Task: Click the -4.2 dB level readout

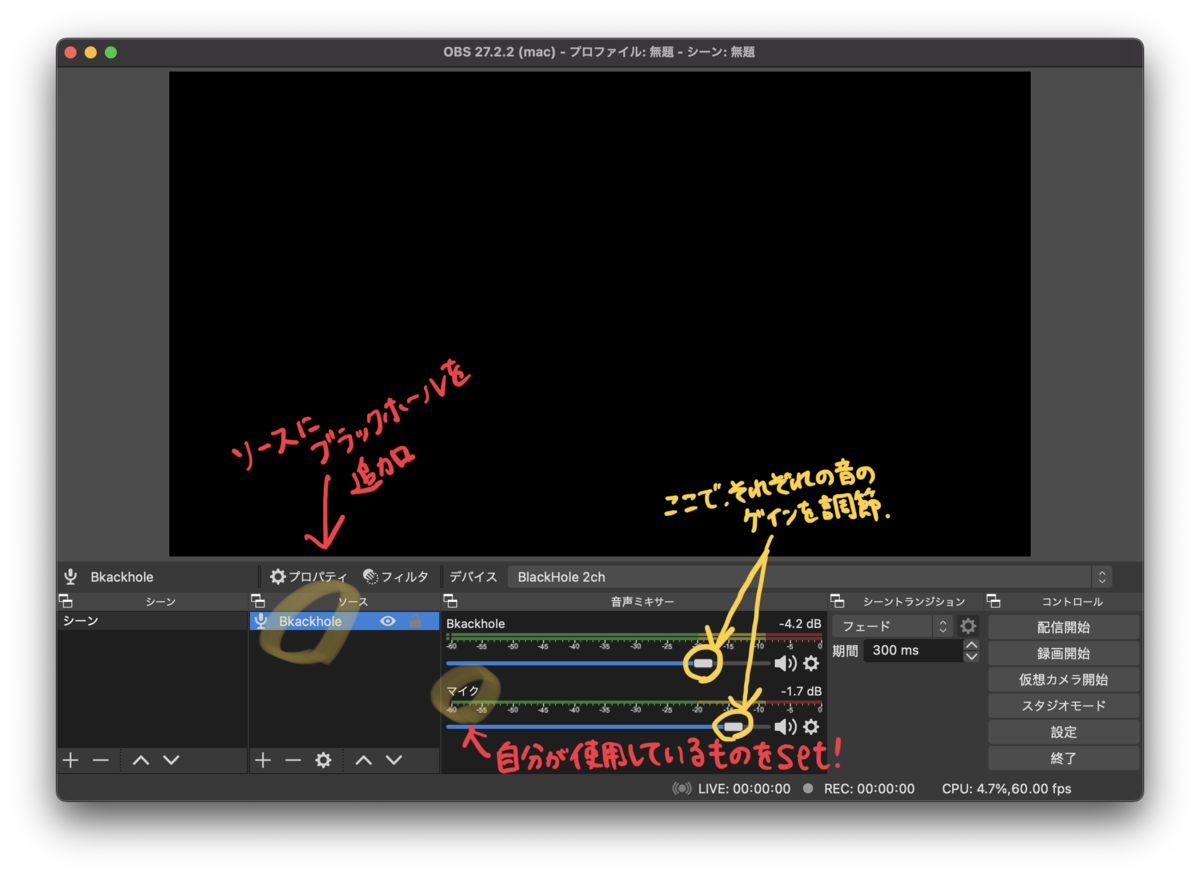Action: click(800, 624)
